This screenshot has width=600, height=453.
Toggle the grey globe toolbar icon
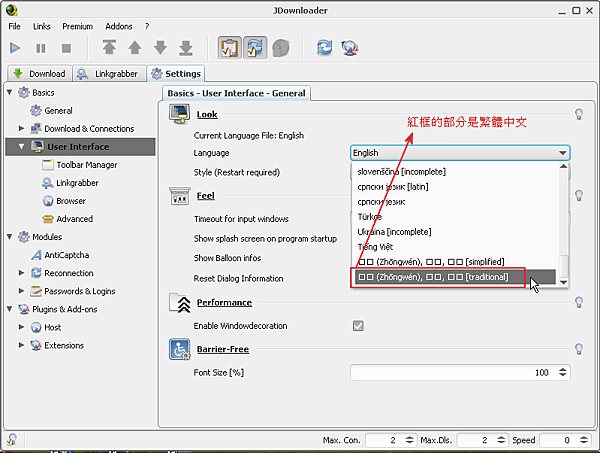click(x=280, y=48)
